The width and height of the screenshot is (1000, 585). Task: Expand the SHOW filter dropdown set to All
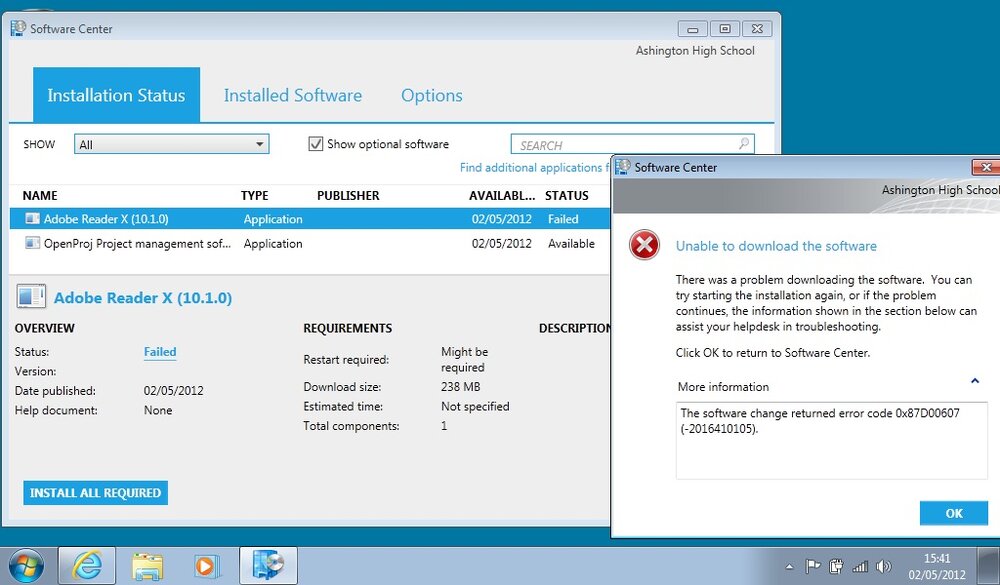tap(172, 144)
